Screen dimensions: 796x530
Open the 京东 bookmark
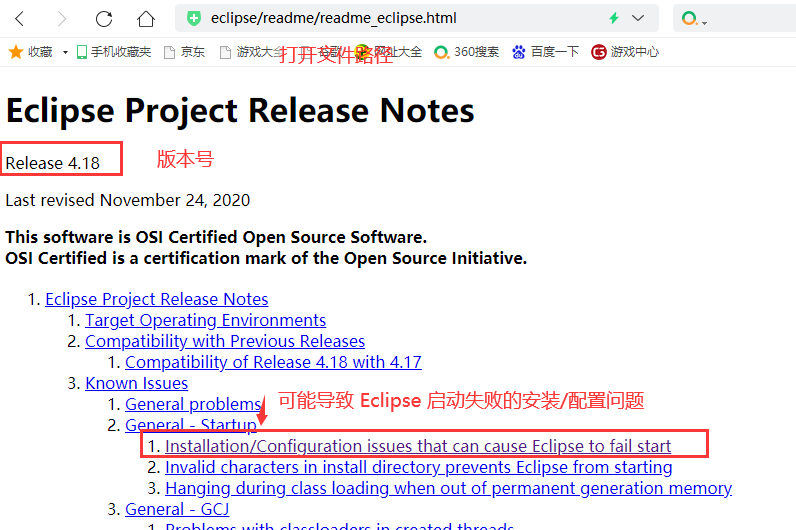[x=185, y=52]
